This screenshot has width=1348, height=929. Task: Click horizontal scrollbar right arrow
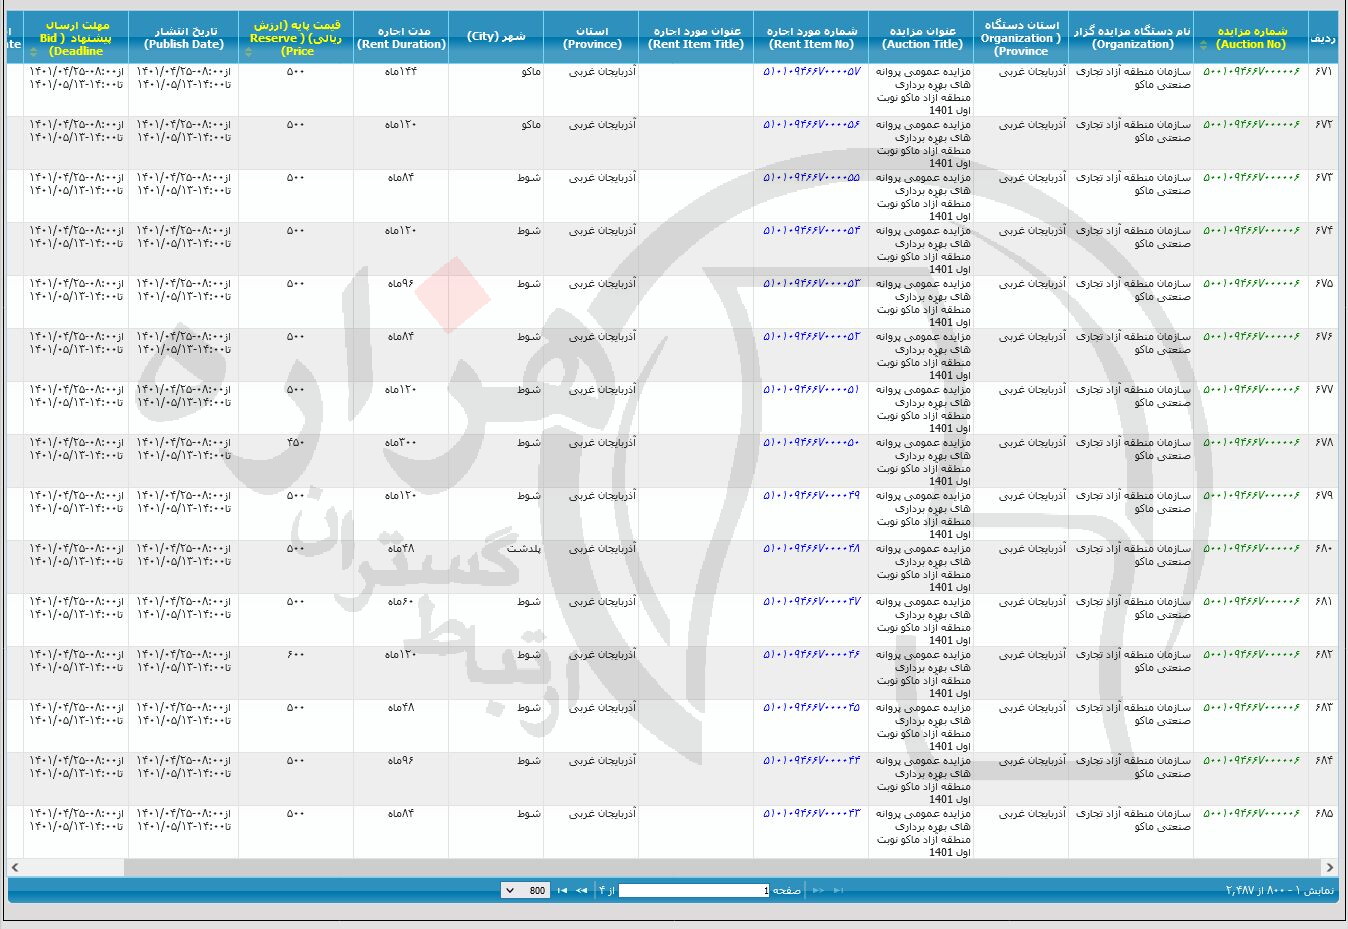tap(1330, 867)
